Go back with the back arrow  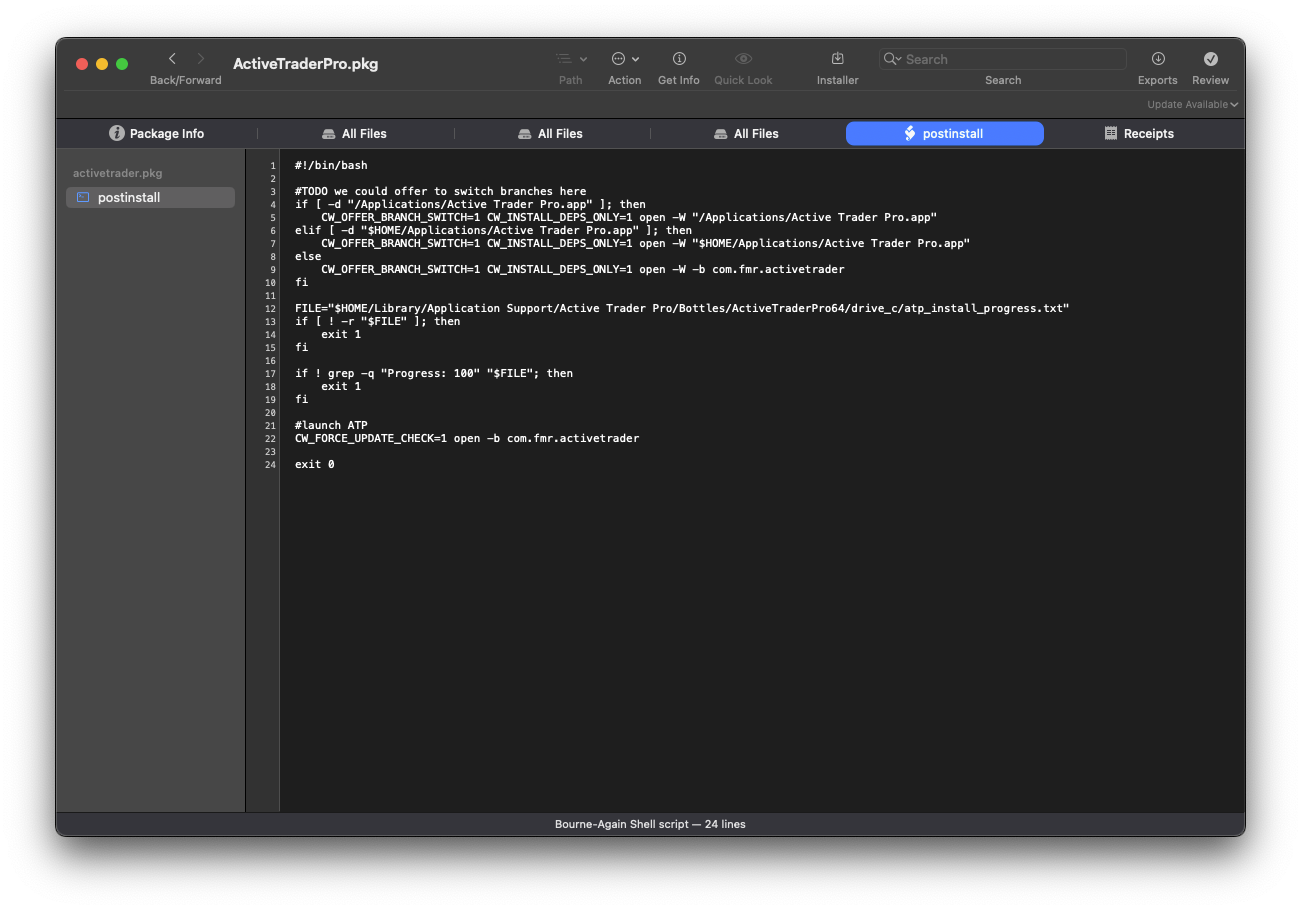coord(172,59)
